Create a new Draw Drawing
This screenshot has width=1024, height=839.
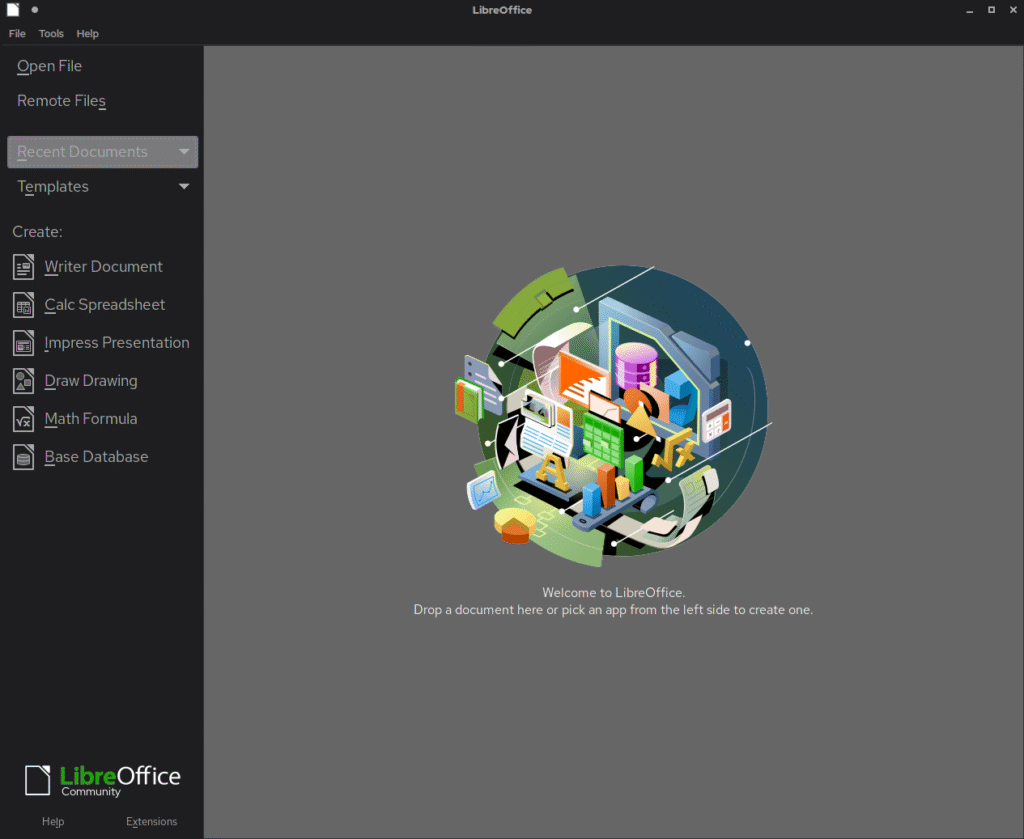coord(91,381)
